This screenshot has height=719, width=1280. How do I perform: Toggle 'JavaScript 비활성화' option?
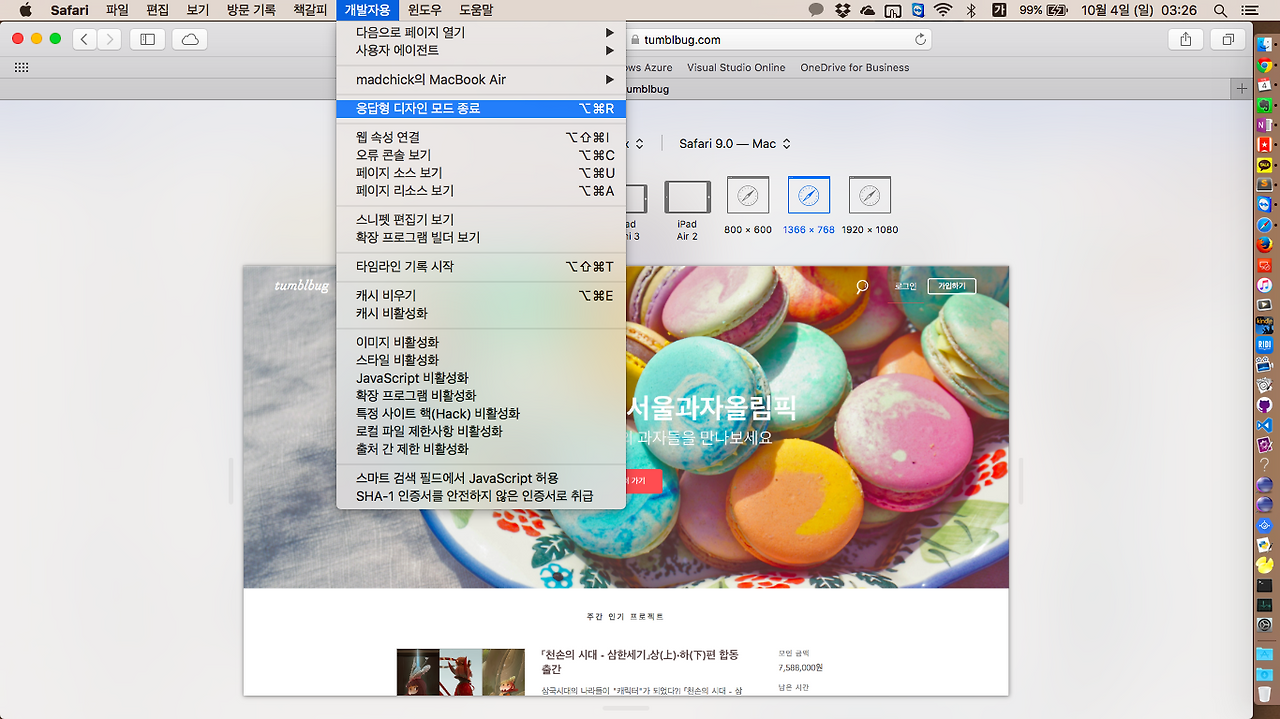(x=481, y=378)
